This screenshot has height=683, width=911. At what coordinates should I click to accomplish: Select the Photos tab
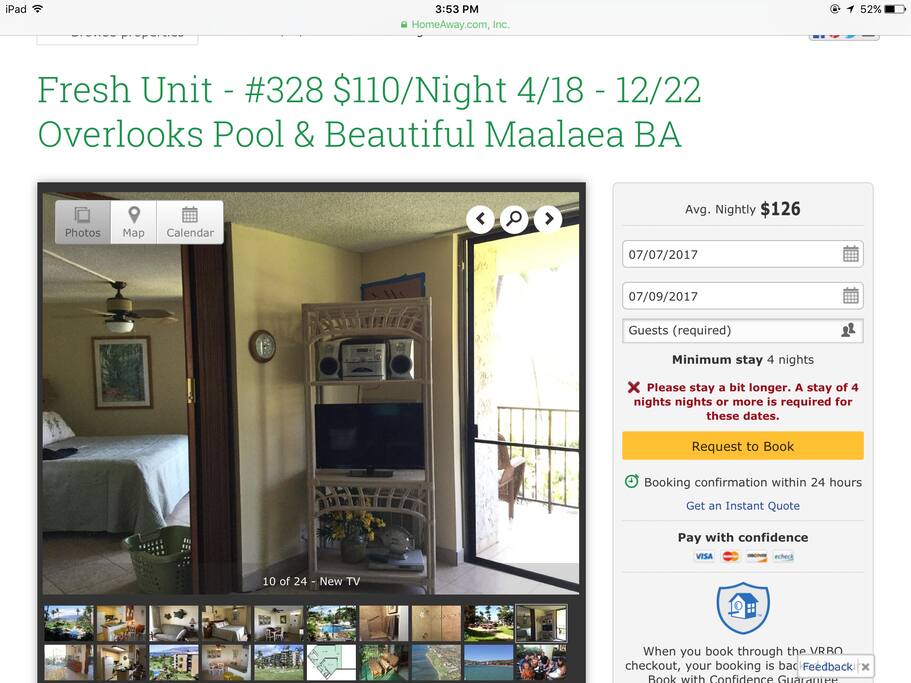coord(83,222)
